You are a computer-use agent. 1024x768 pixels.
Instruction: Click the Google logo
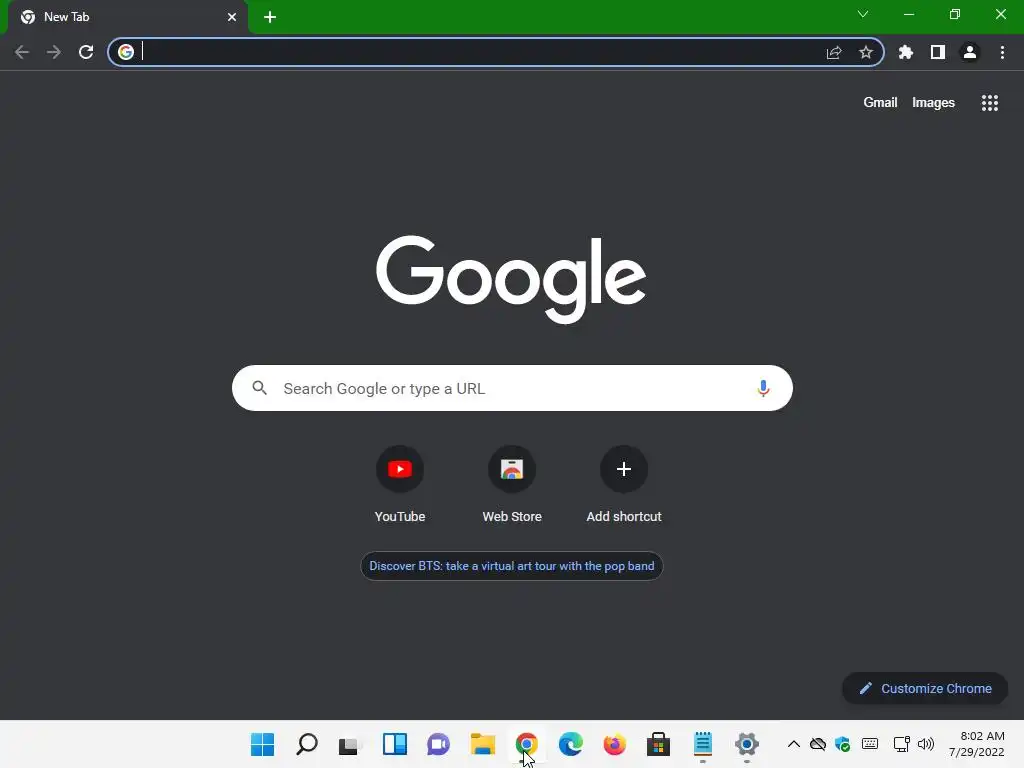click(511, 278)
